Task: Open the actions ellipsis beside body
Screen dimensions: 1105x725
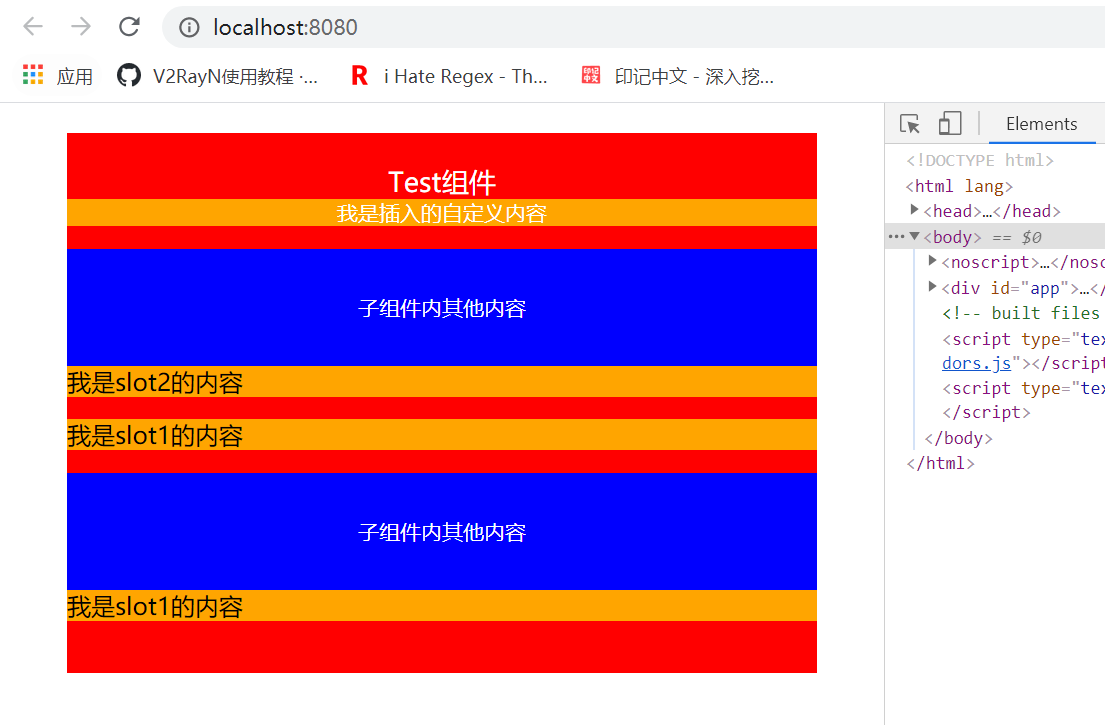Action: coord(896,237)
